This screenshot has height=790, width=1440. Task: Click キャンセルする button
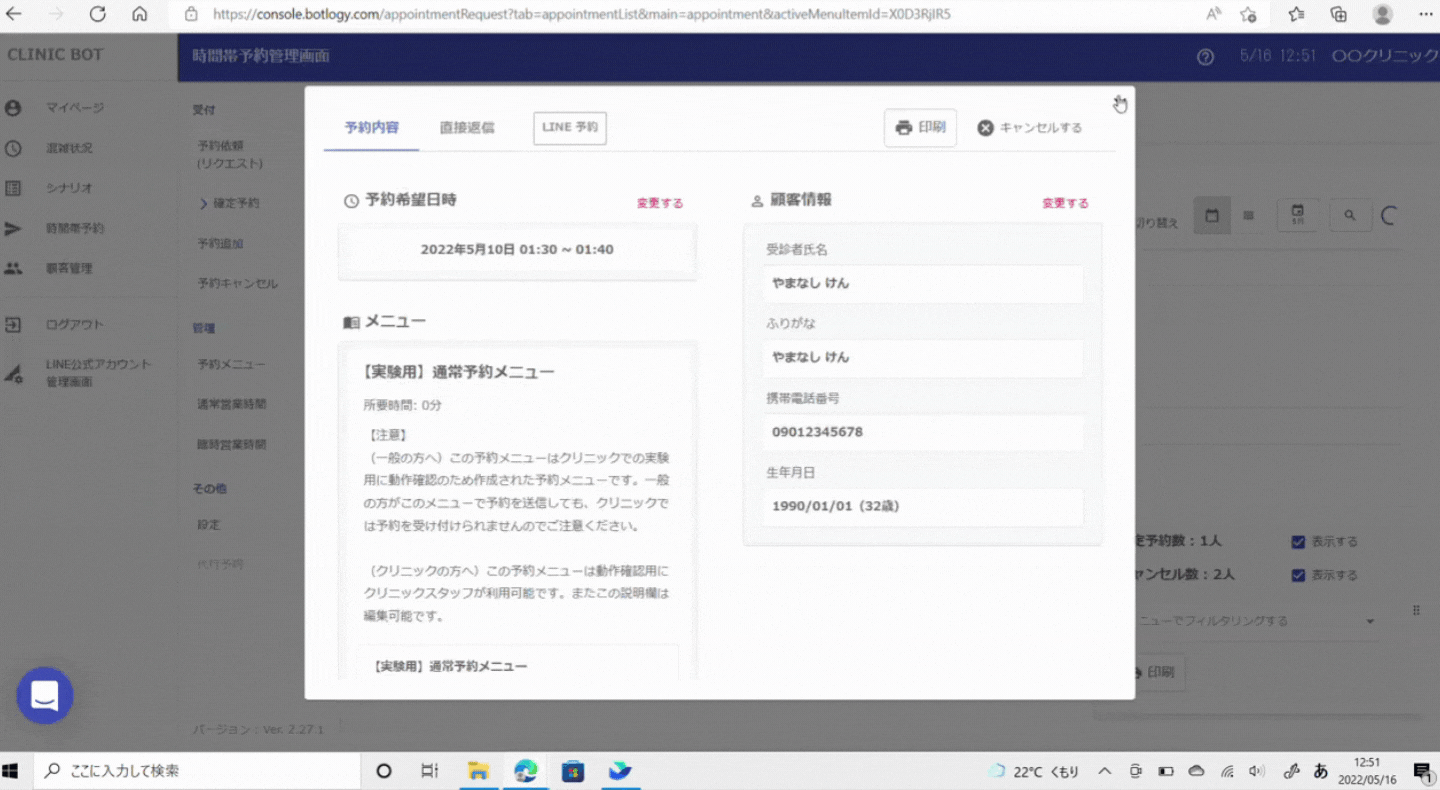pos(1030,128)
